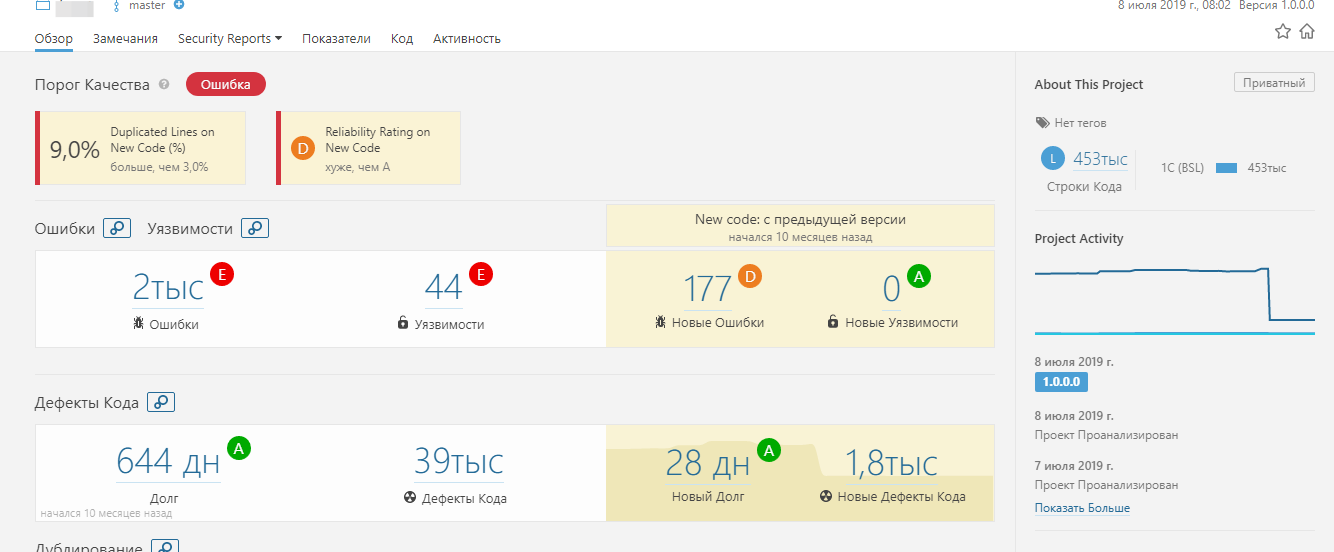1334x552 pixels.
Task: Open the Ошибки (bugs) key icon link
Action: [117, 229]
